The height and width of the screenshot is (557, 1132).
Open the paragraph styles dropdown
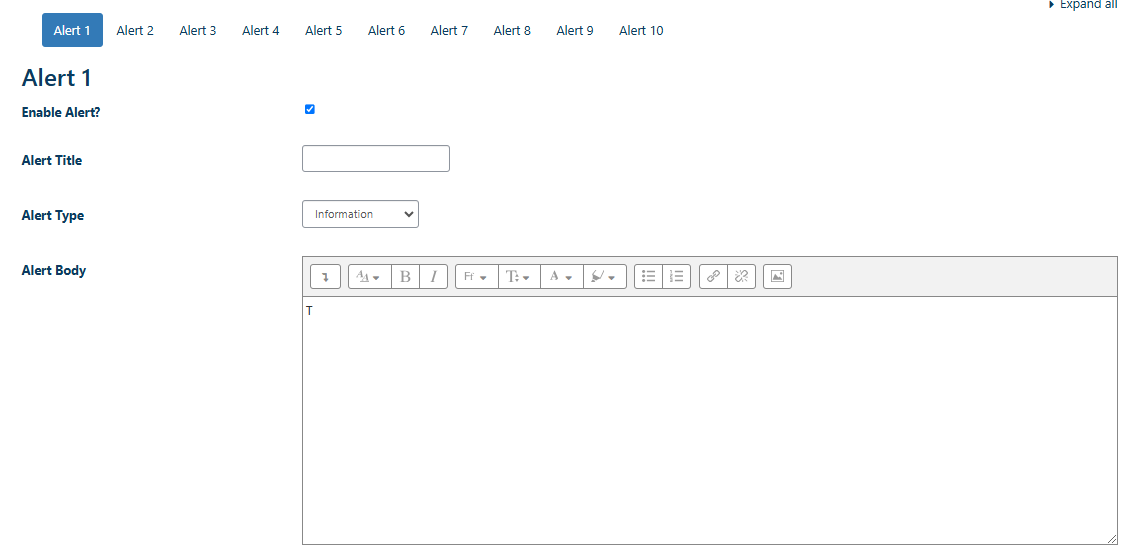(x=370, y=276)
